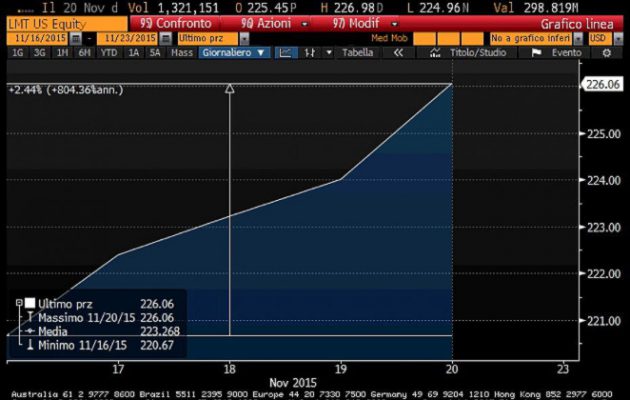Open the Giornaliero period dropdown
Viewport: 630px width, 400px height.
[x=232, y=52]
